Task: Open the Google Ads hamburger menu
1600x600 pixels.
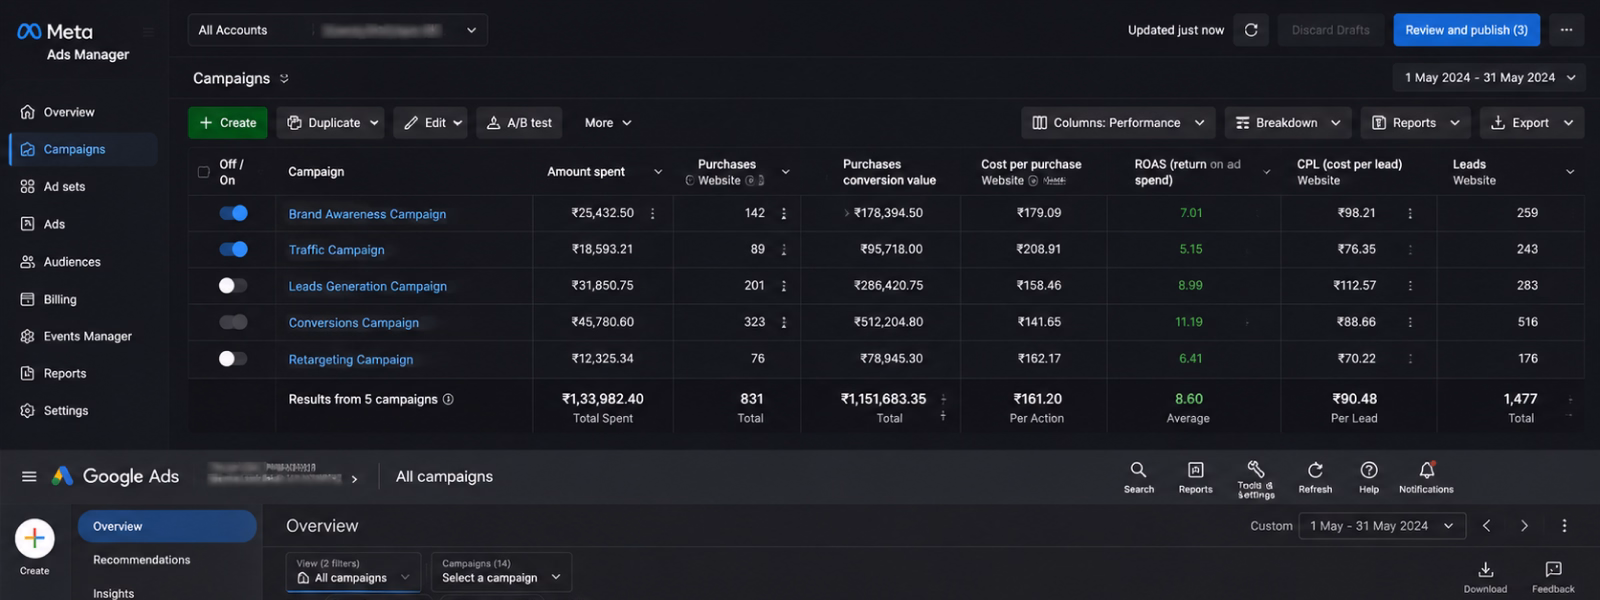Action: point(29,476)
